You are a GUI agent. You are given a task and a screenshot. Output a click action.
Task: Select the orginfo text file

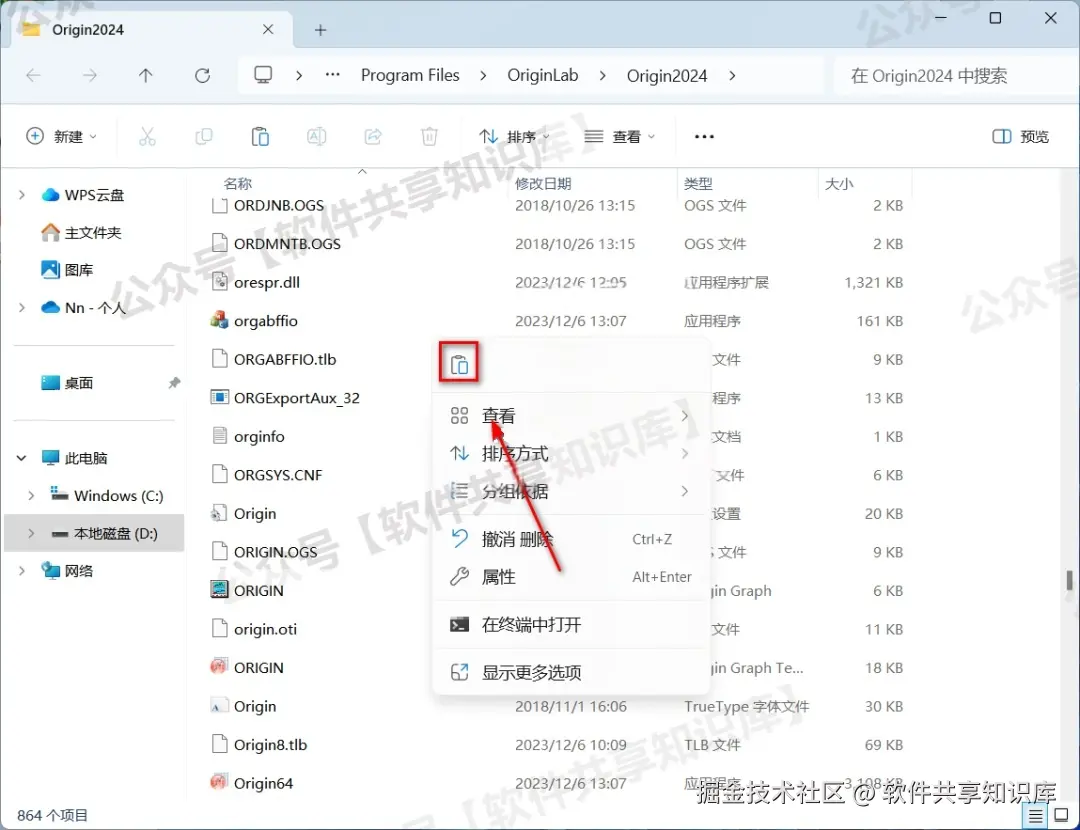259,436
